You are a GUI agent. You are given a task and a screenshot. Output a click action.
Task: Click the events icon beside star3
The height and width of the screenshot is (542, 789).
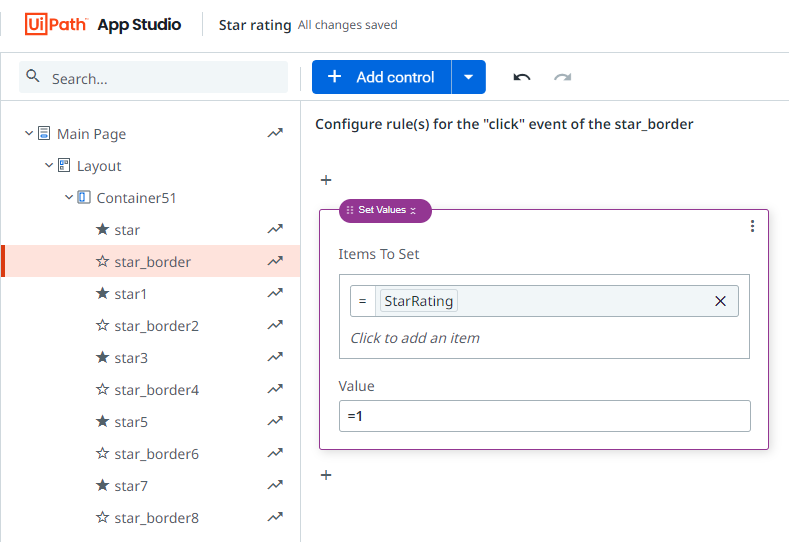pyautogui.click(x=275, y=358)
